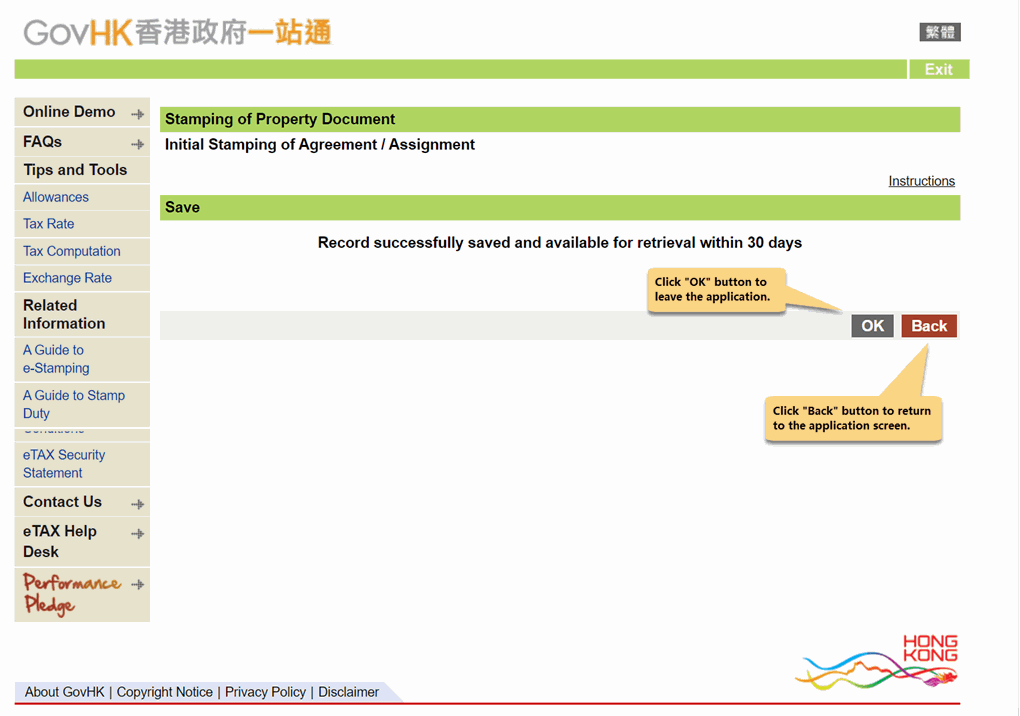Open the Tax Computation page
Screen dimensions: 1020x716
(x=71, y=251)
